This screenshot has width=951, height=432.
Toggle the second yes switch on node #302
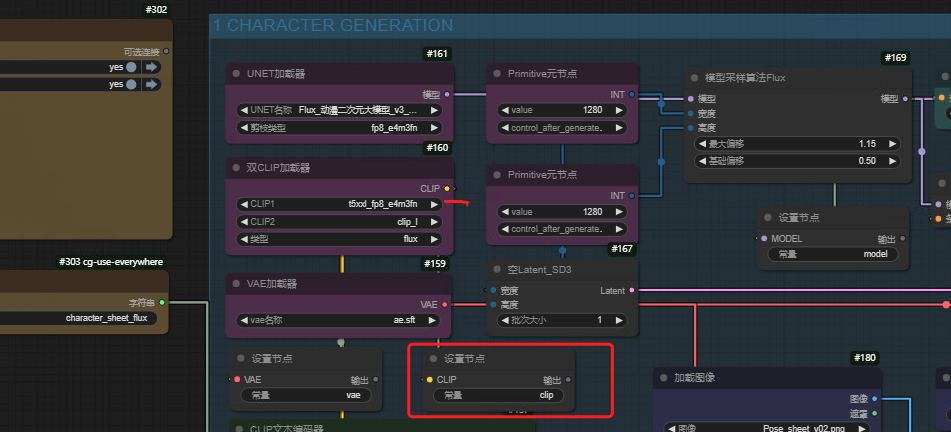pos(131,84)
